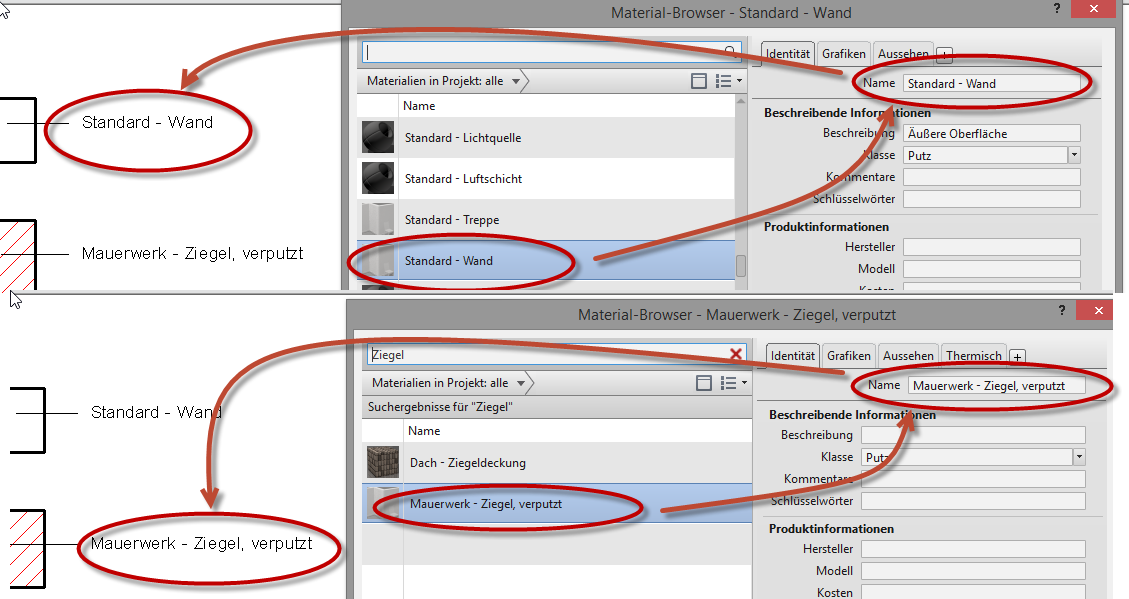This screenshot has height=599, width=1129.
Task: Close the Material-Browser - Standard - Wand window
Action: pos(1094,9)
